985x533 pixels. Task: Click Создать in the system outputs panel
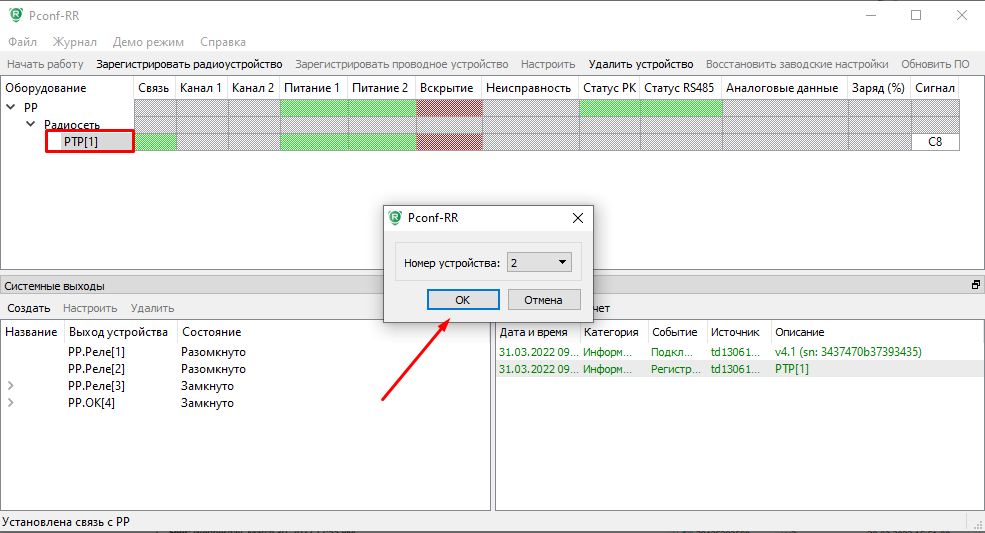[28, 308]
